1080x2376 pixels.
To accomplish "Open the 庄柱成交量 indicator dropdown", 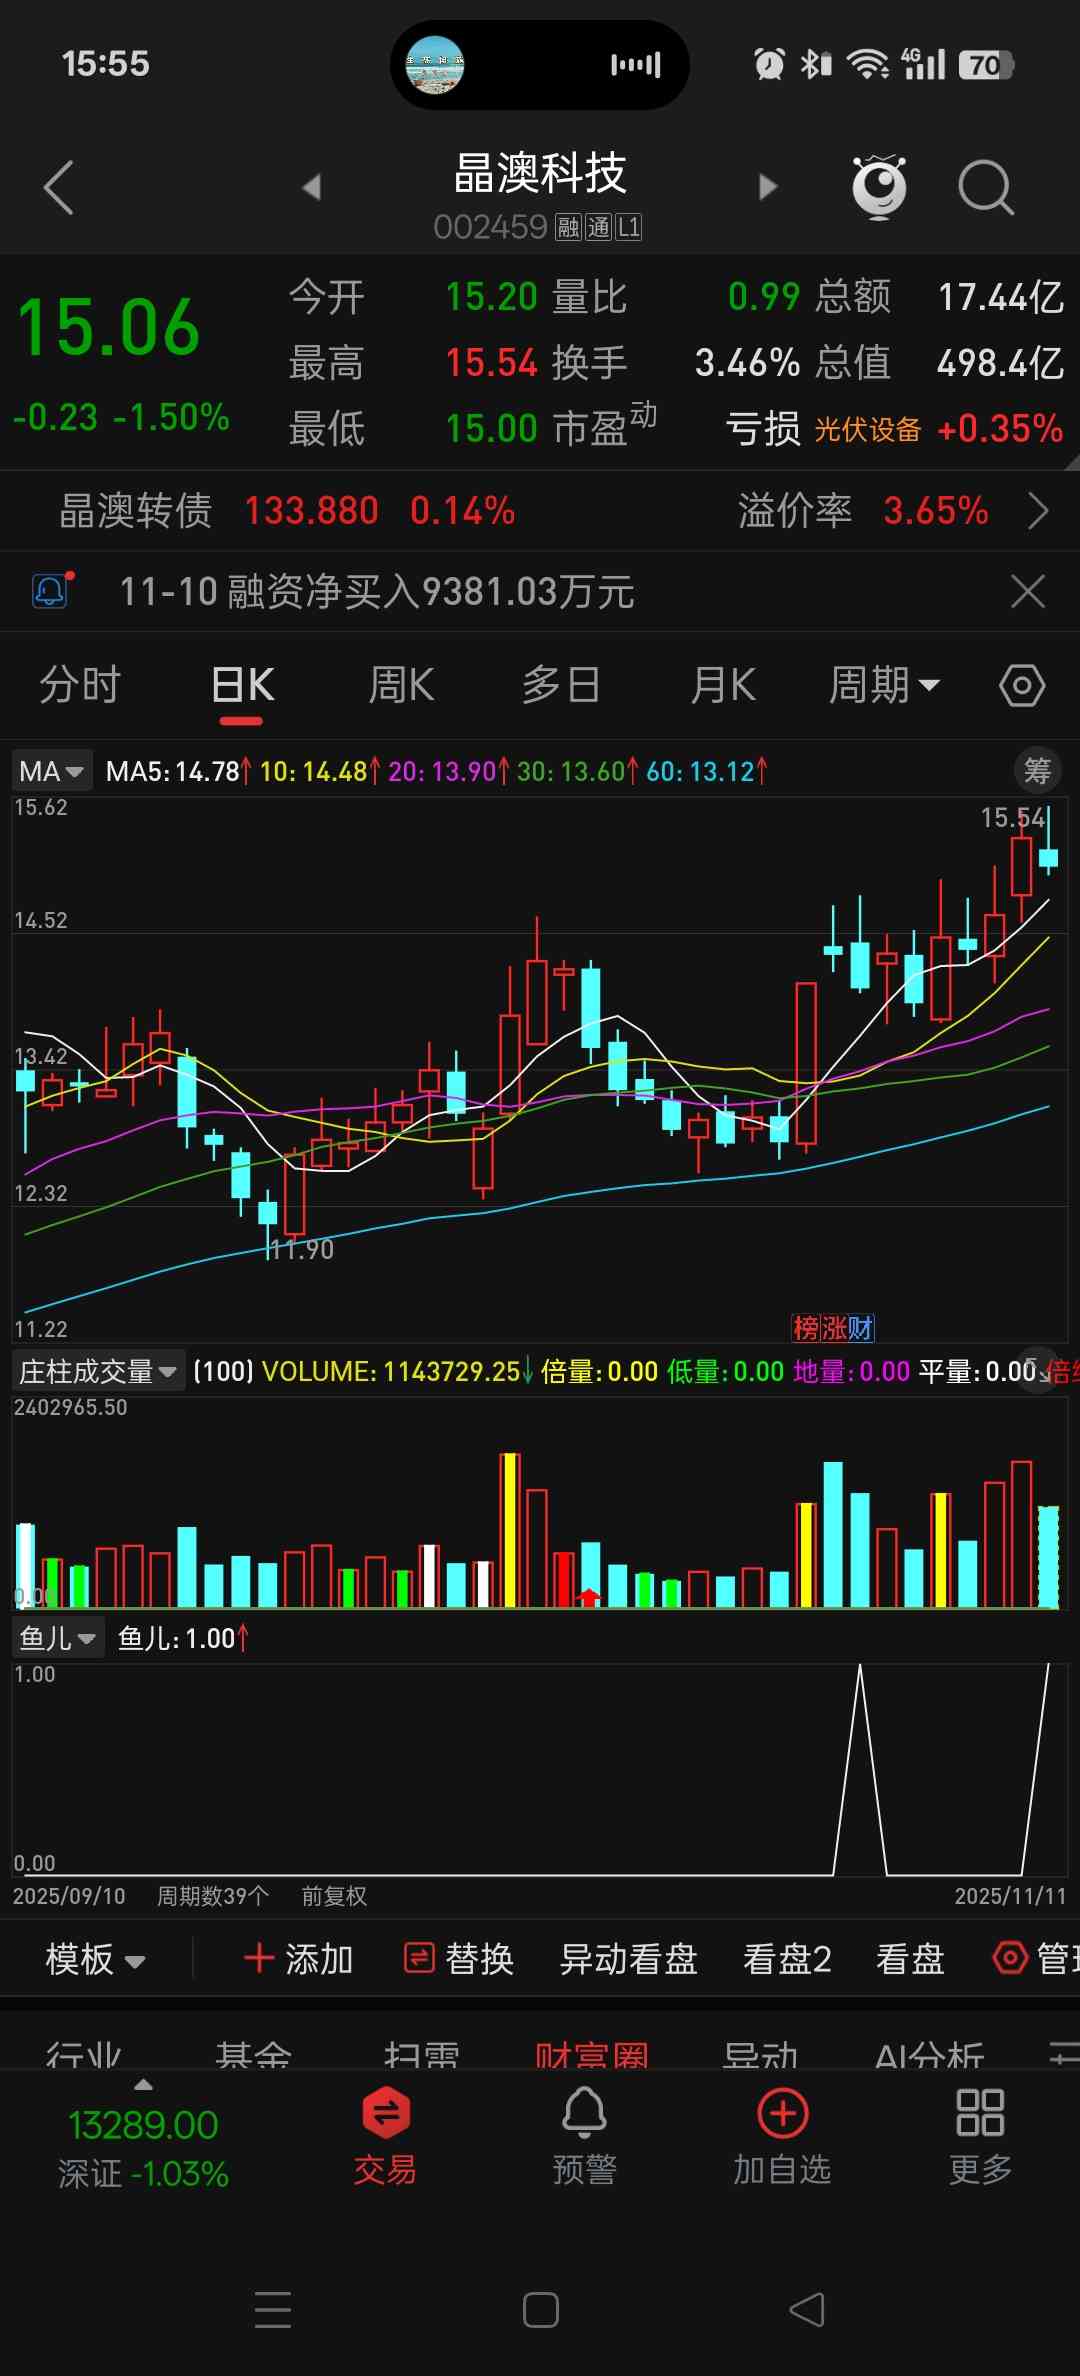I will 97,1371.
